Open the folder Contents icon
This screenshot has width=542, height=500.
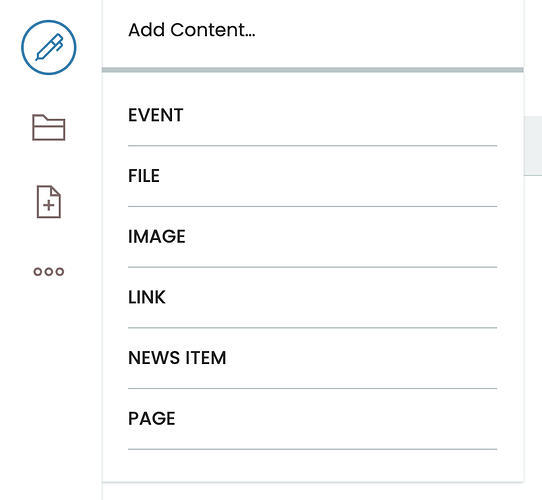pyautogui.click(x=49, y=127)
